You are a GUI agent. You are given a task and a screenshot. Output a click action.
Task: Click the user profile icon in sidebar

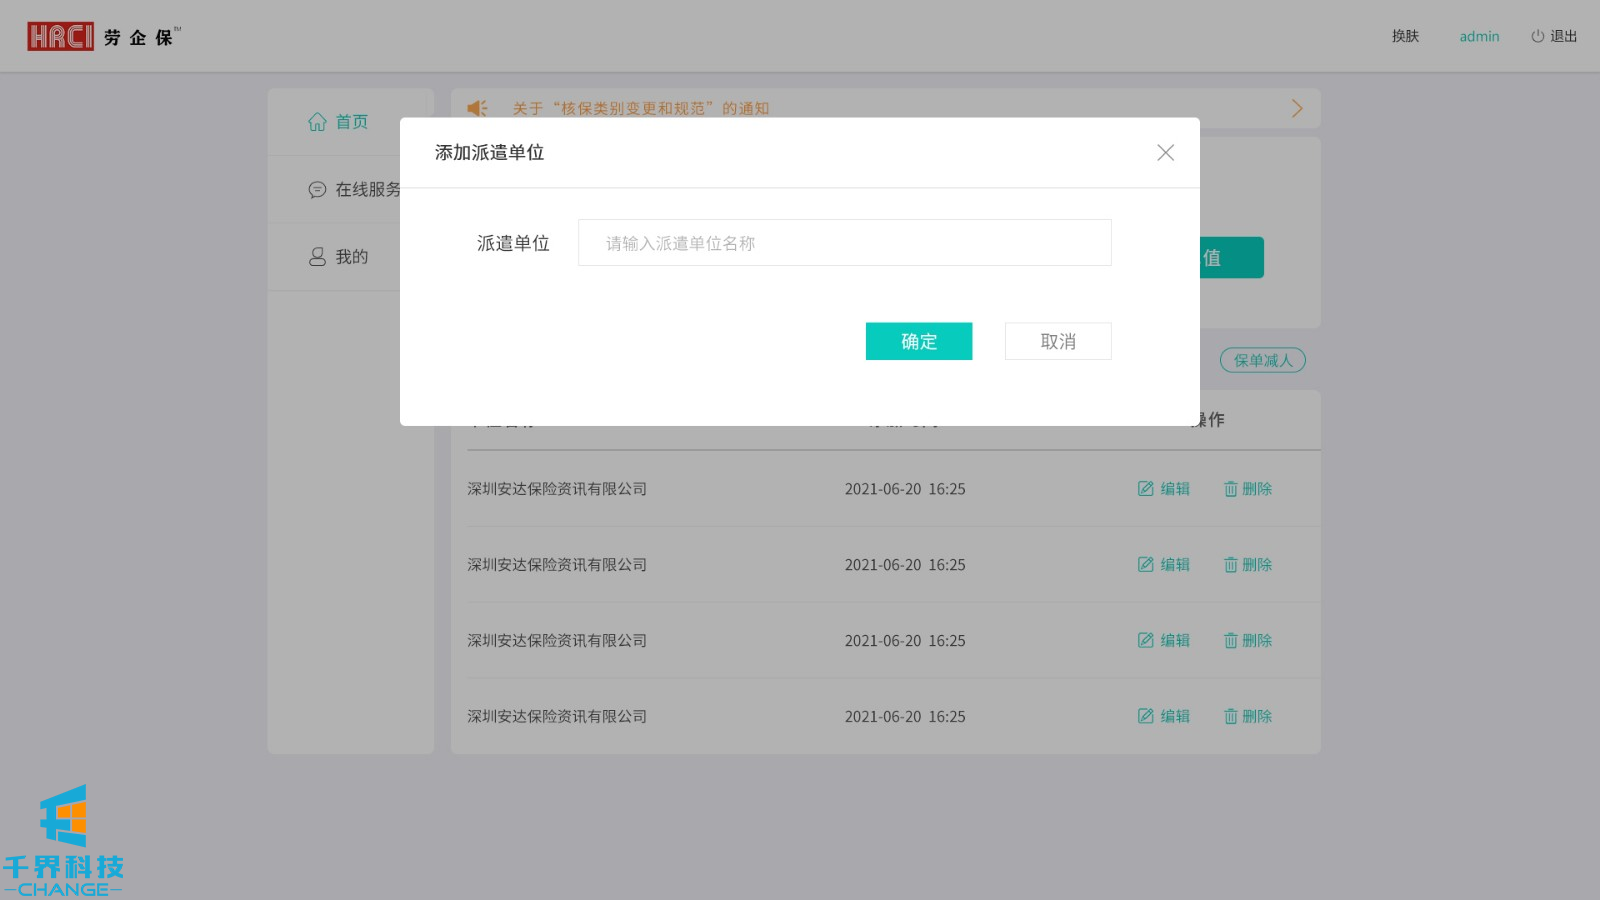(317, 257)
